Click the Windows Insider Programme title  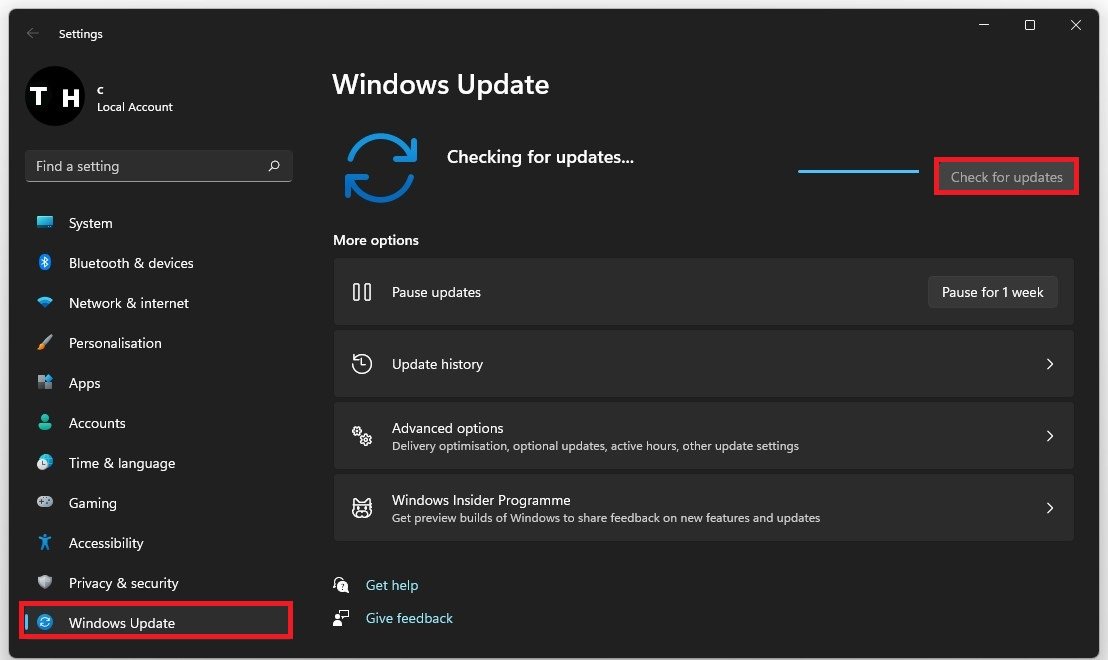tap(481, 500)
